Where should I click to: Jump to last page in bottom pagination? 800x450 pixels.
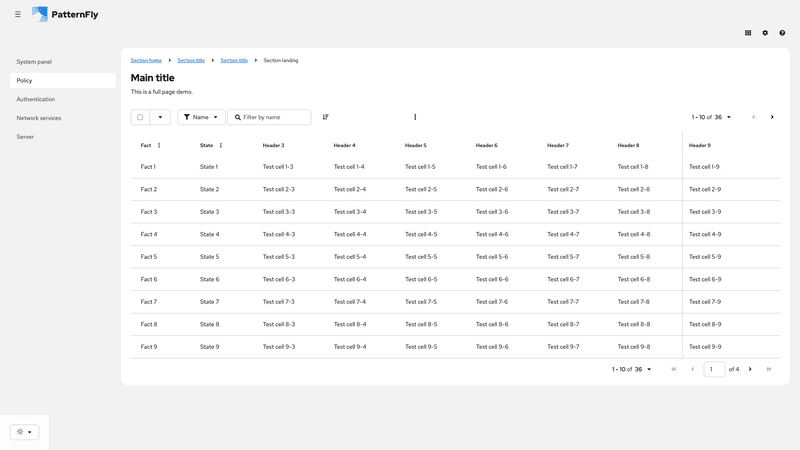769,369
